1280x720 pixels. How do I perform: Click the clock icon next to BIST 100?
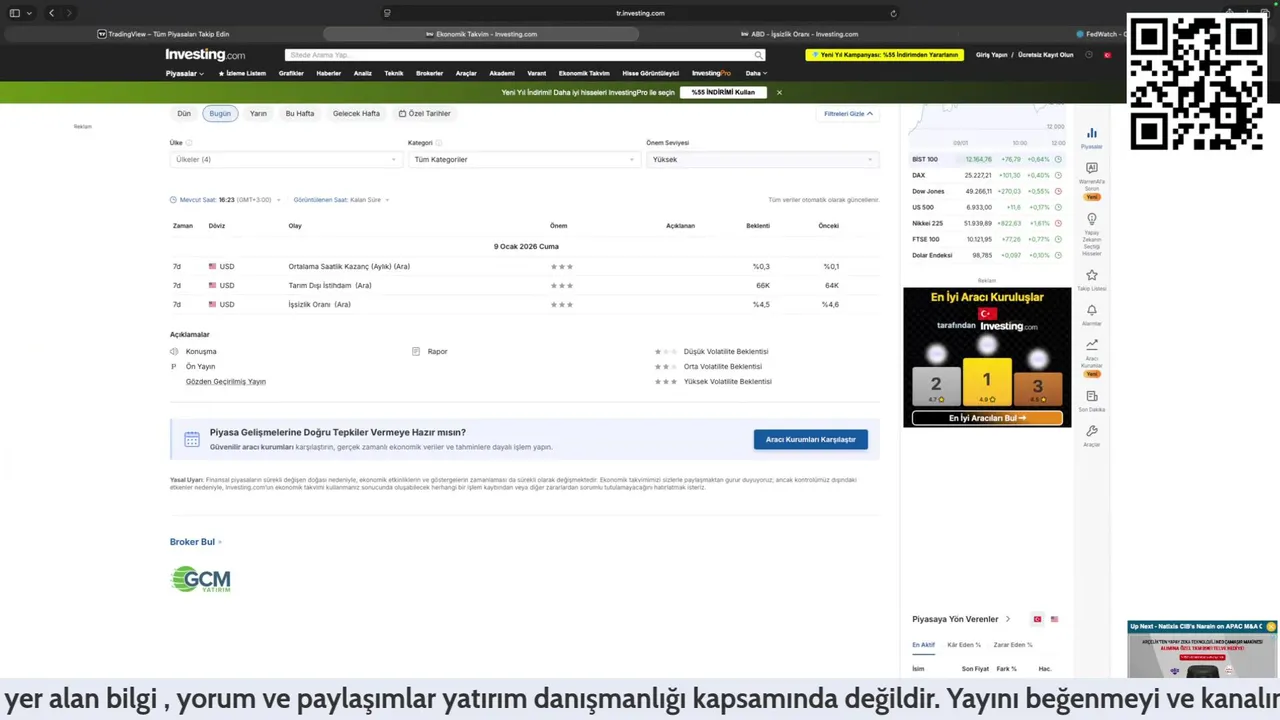[1058, 159]
